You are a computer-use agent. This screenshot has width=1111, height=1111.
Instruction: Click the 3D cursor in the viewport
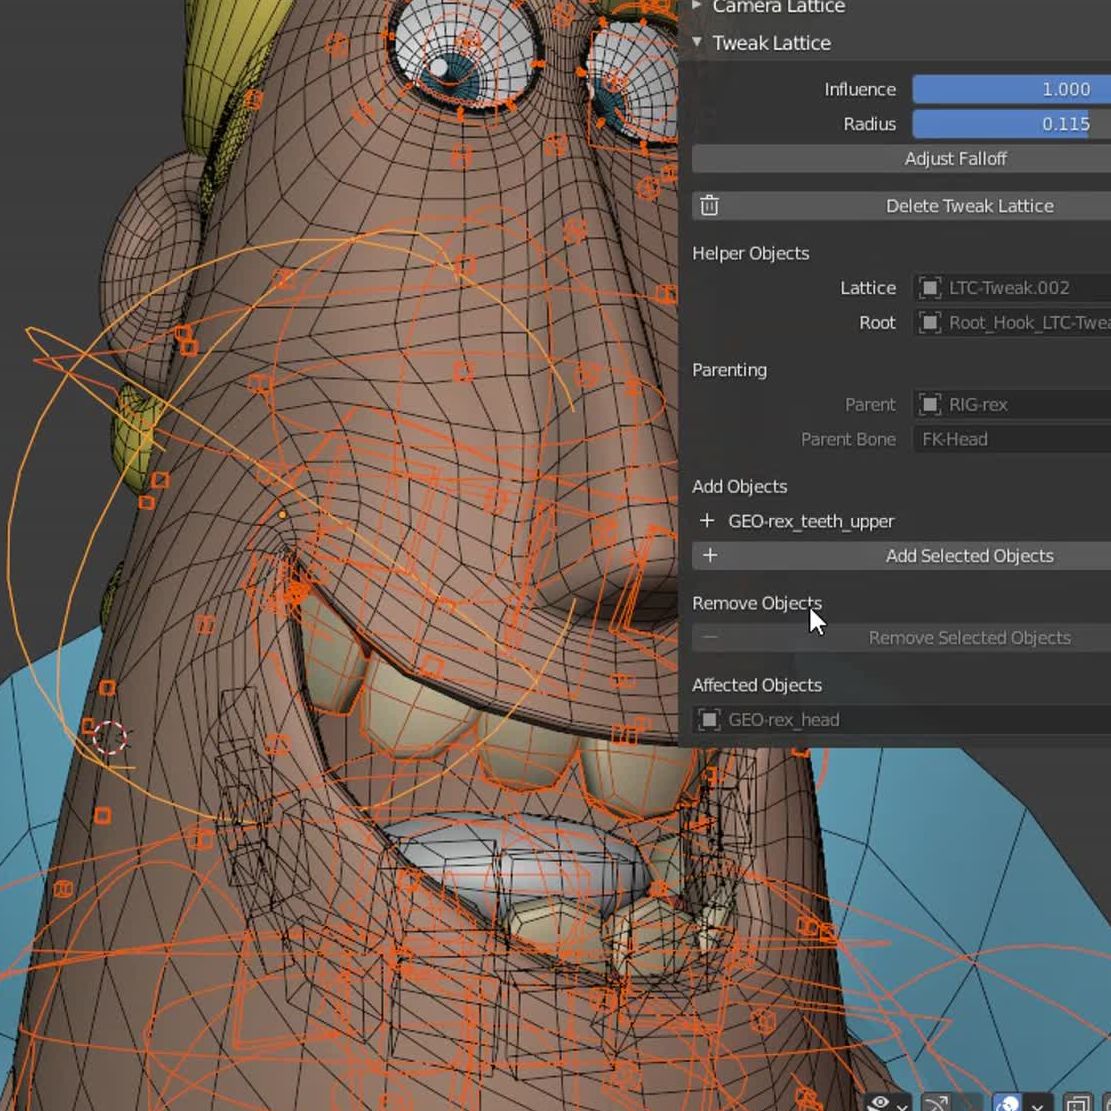pos(109,738)
